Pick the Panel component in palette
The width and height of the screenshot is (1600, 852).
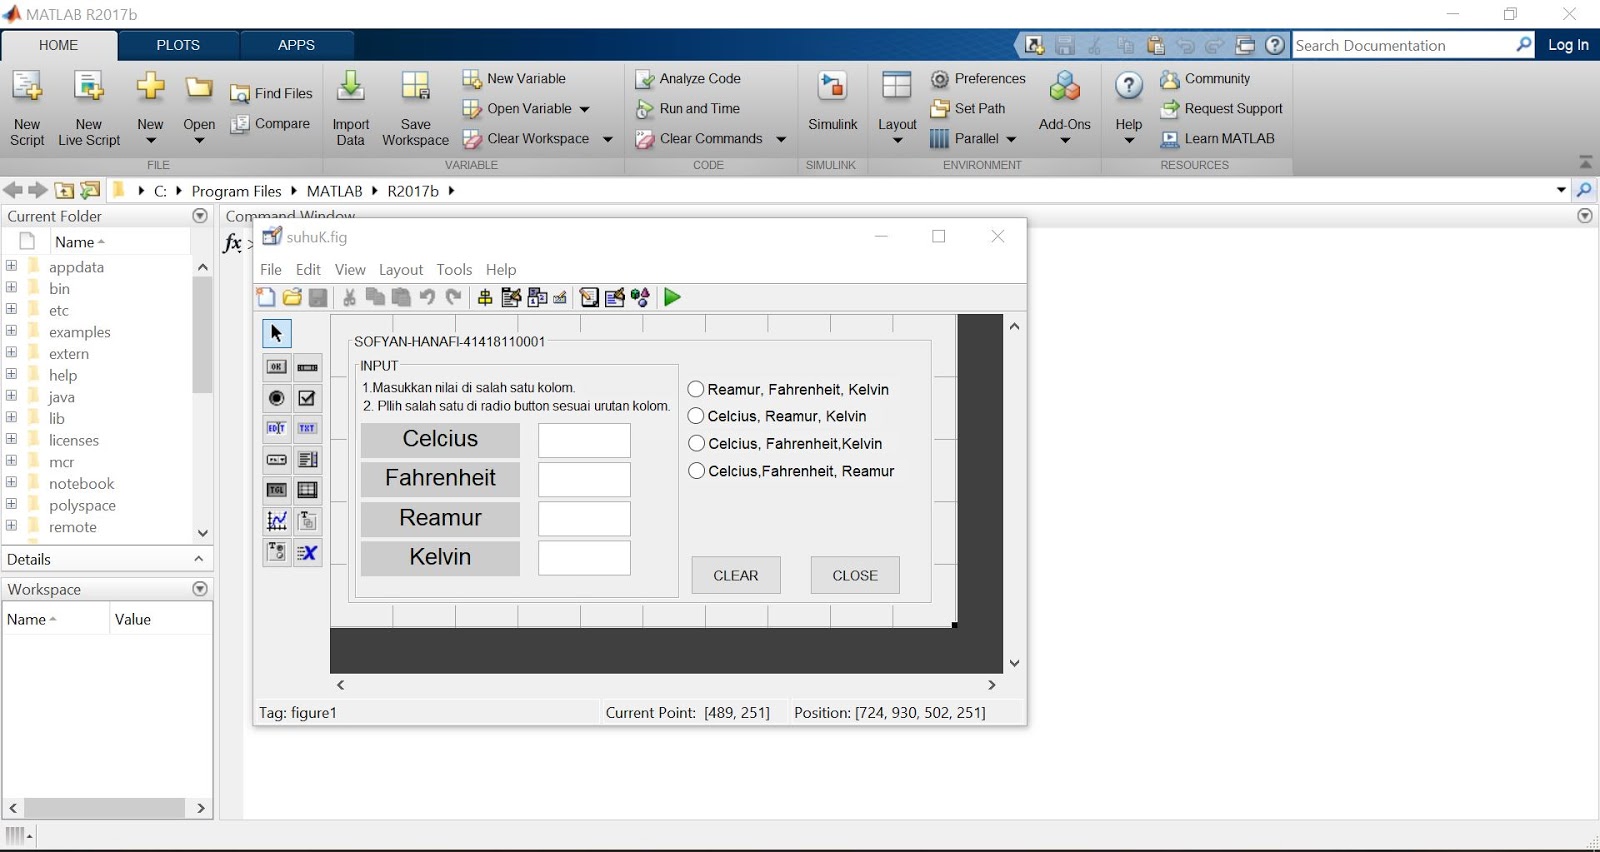pos(308,521)
